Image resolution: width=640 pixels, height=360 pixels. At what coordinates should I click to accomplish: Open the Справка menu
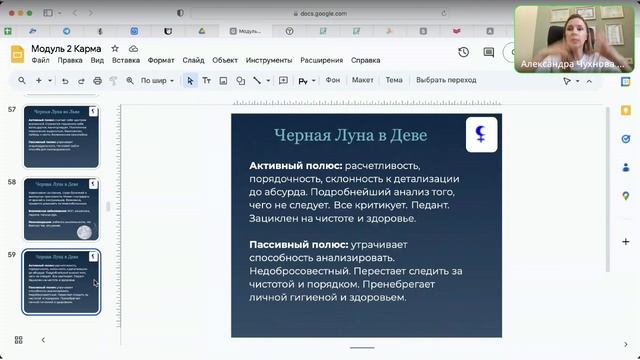[x=365, y=60]
